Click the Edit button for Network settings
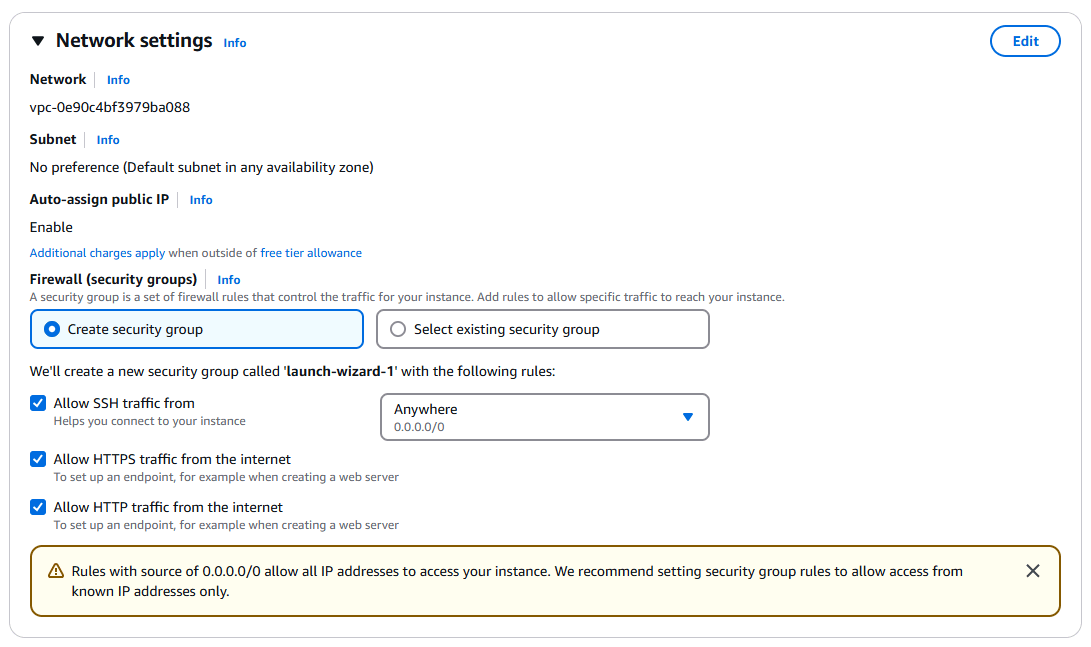This screenshot has width=1091, height=647. 1025,41
